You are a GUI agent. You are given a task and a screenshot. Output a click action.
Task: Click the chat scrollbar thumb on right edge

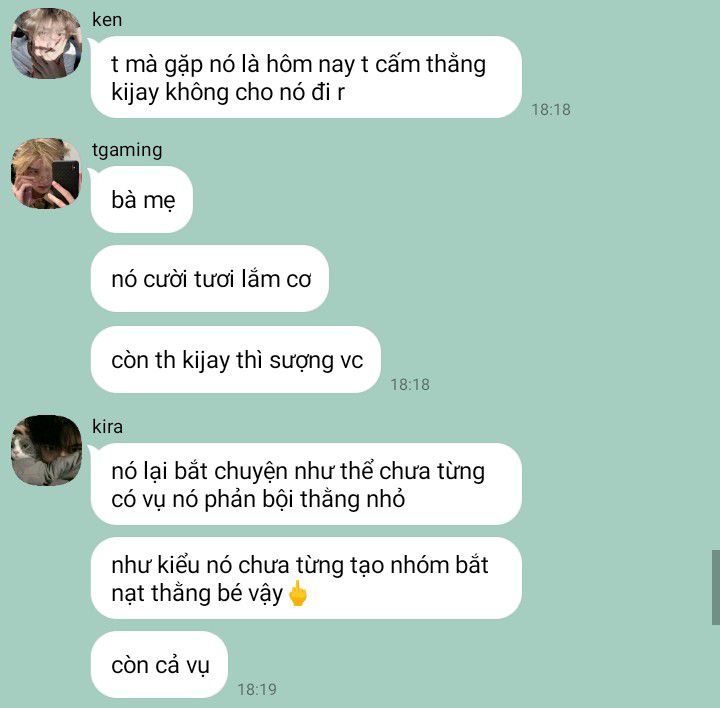[716, 587]
